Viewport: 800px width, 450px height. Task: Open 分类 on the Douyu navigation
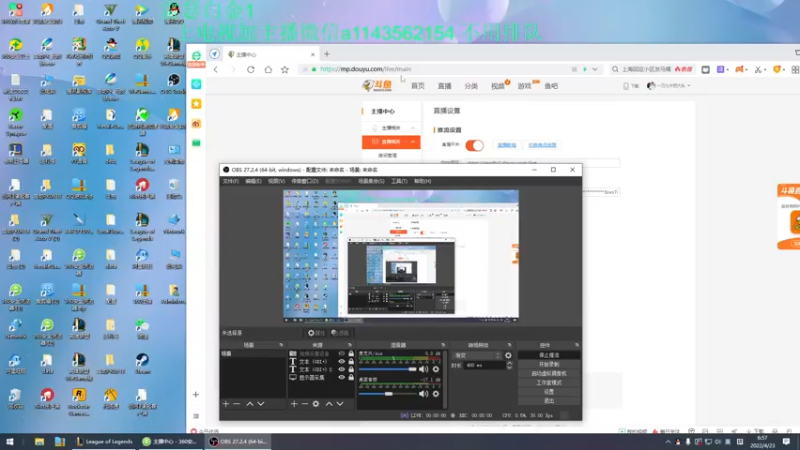pyautogui.click(x=471, y=86)
